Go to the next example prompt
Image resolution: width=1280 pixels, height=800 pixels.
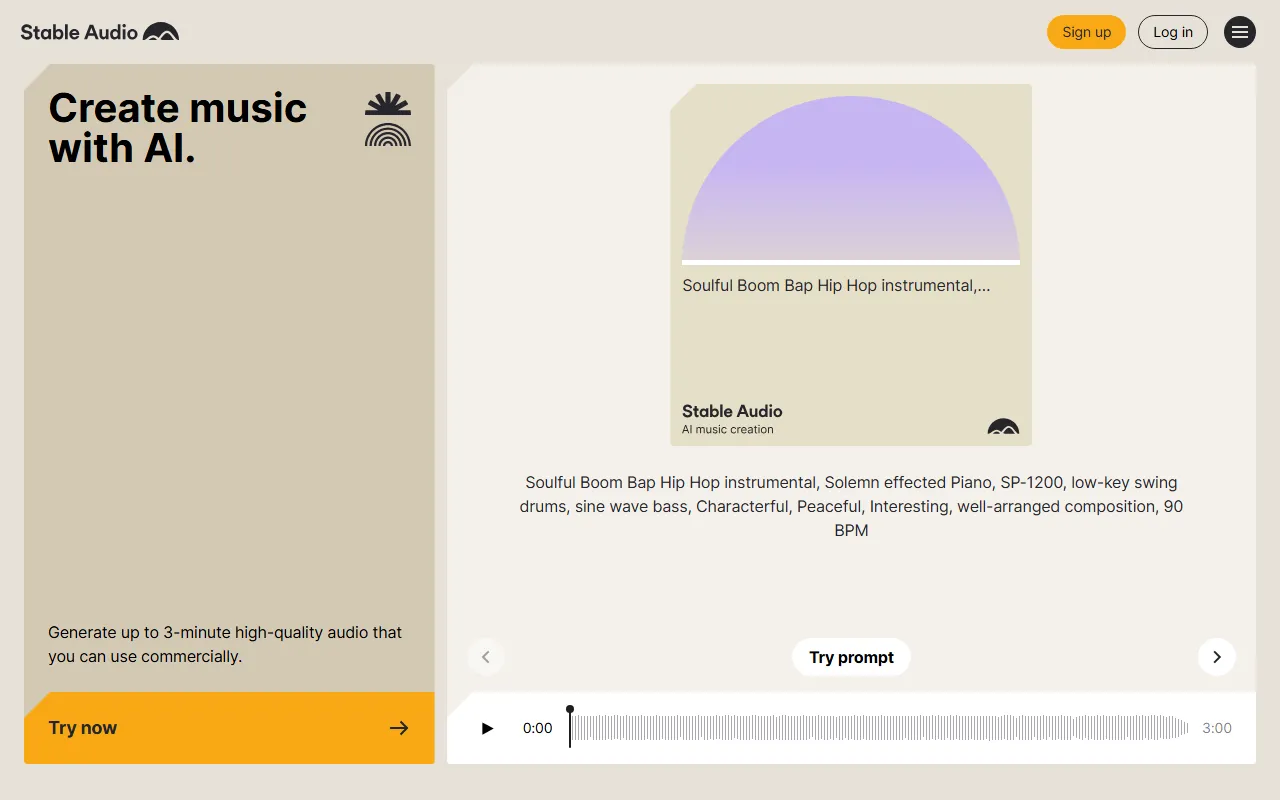(x=1217, y=657)
